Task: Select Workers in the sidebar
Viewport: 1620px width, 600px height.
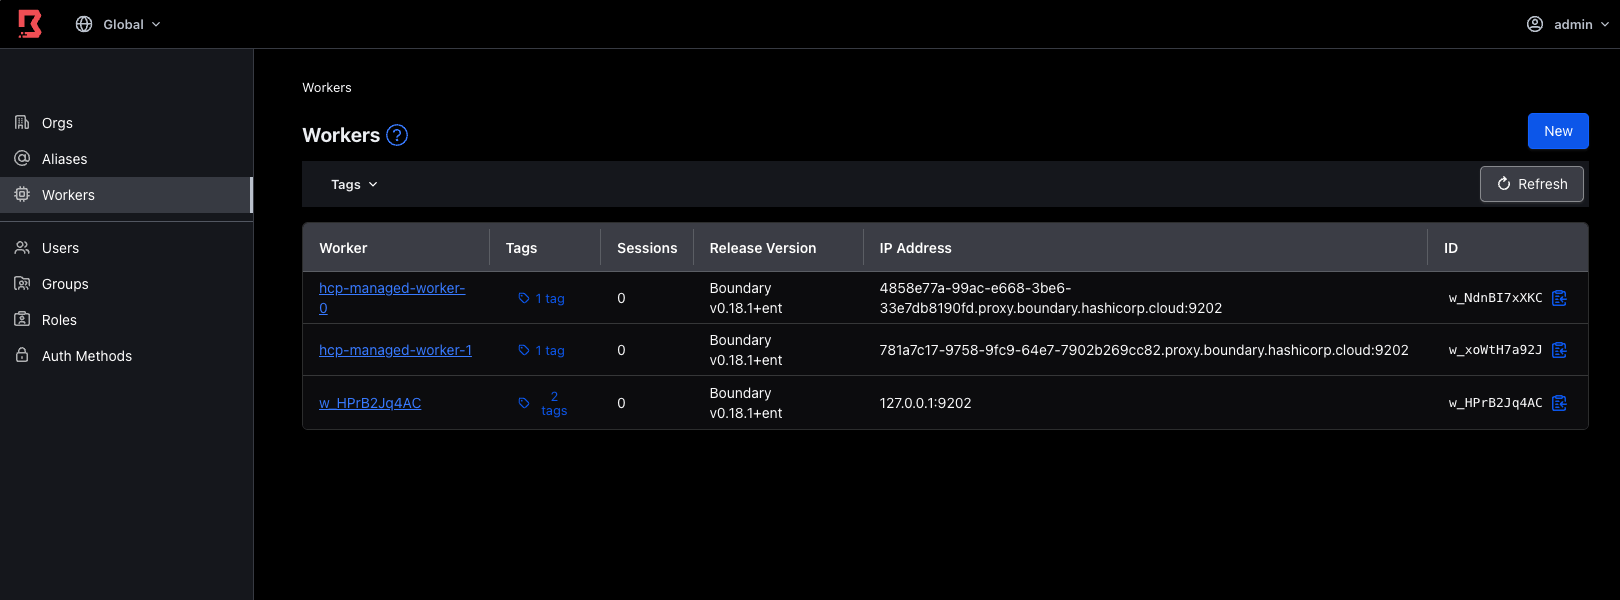Action: (126, 195)
